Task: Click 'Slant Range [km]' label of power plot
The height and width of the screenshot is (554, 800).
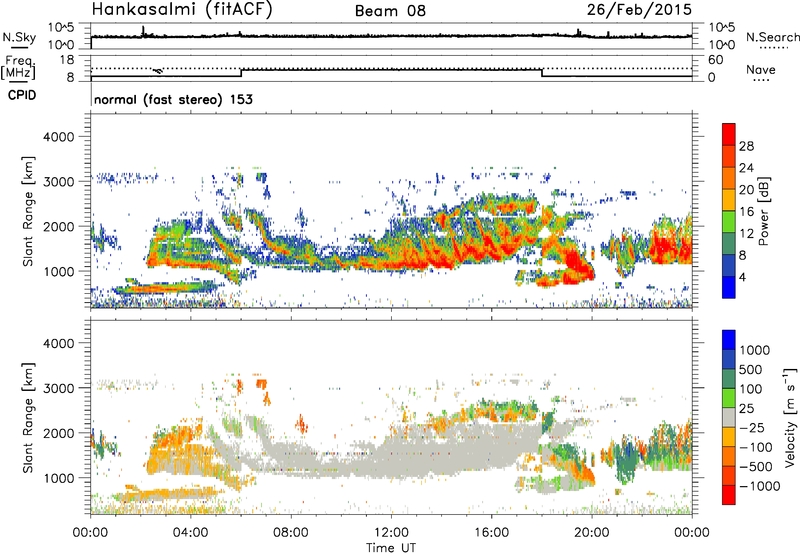Action: pos(28,211)
